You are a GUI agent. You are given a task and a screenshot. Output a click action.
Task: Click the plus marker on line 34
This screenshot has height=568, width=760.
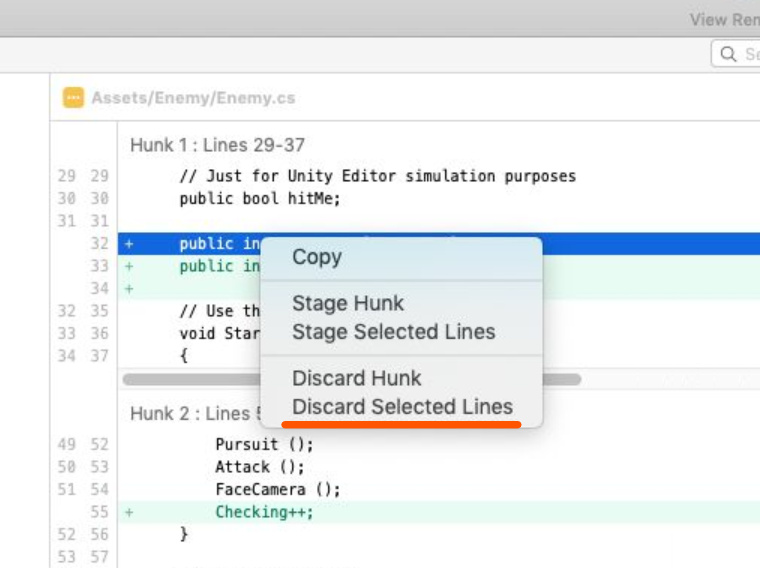coord(129,289)
